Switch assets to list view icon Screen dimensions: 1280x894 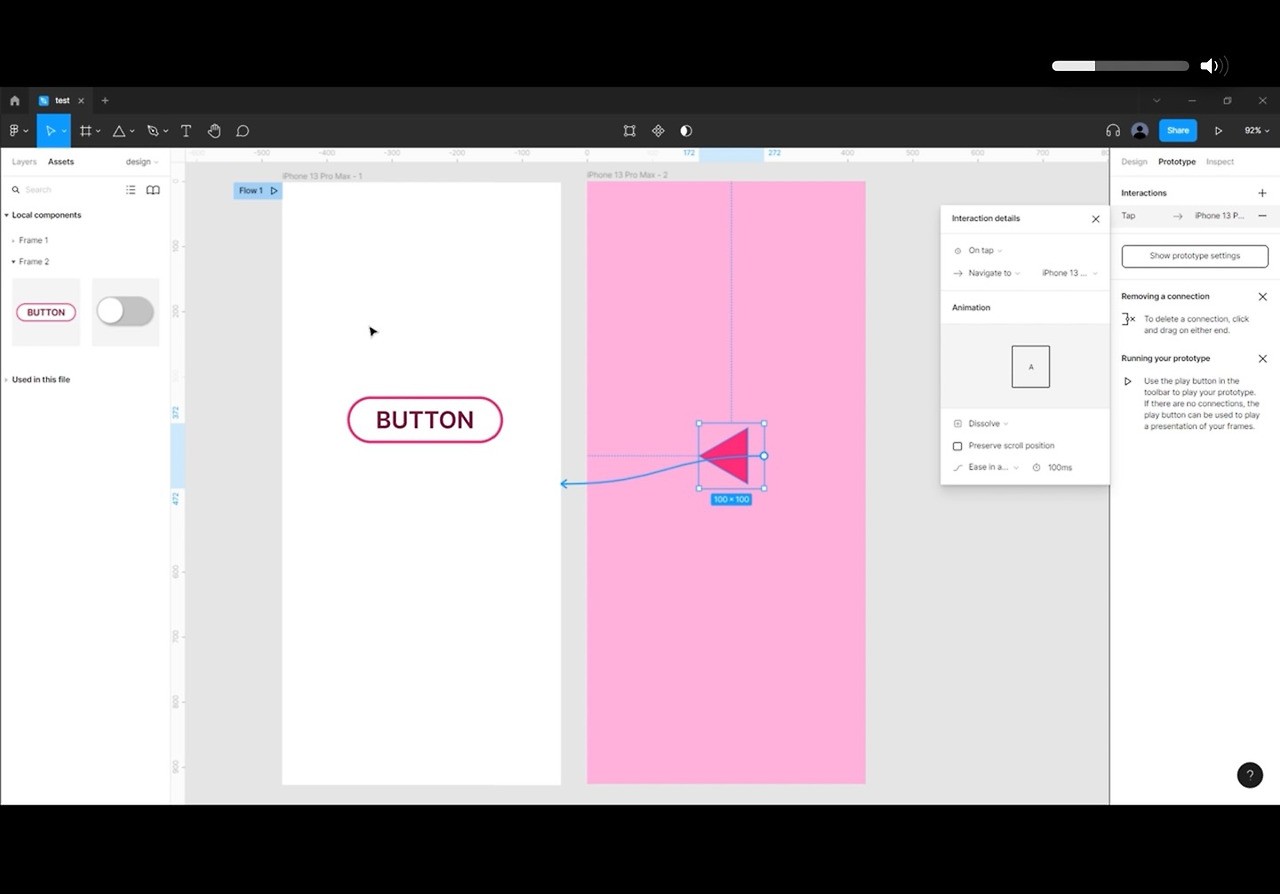130,190
